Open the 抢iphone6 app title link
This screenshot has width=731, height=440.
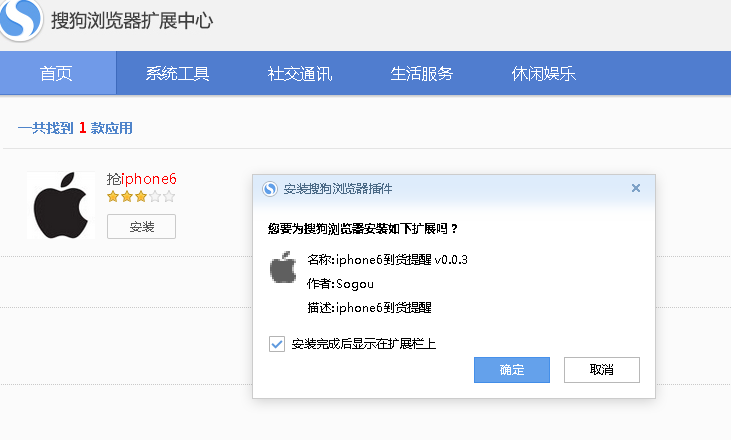coord(142,179)
